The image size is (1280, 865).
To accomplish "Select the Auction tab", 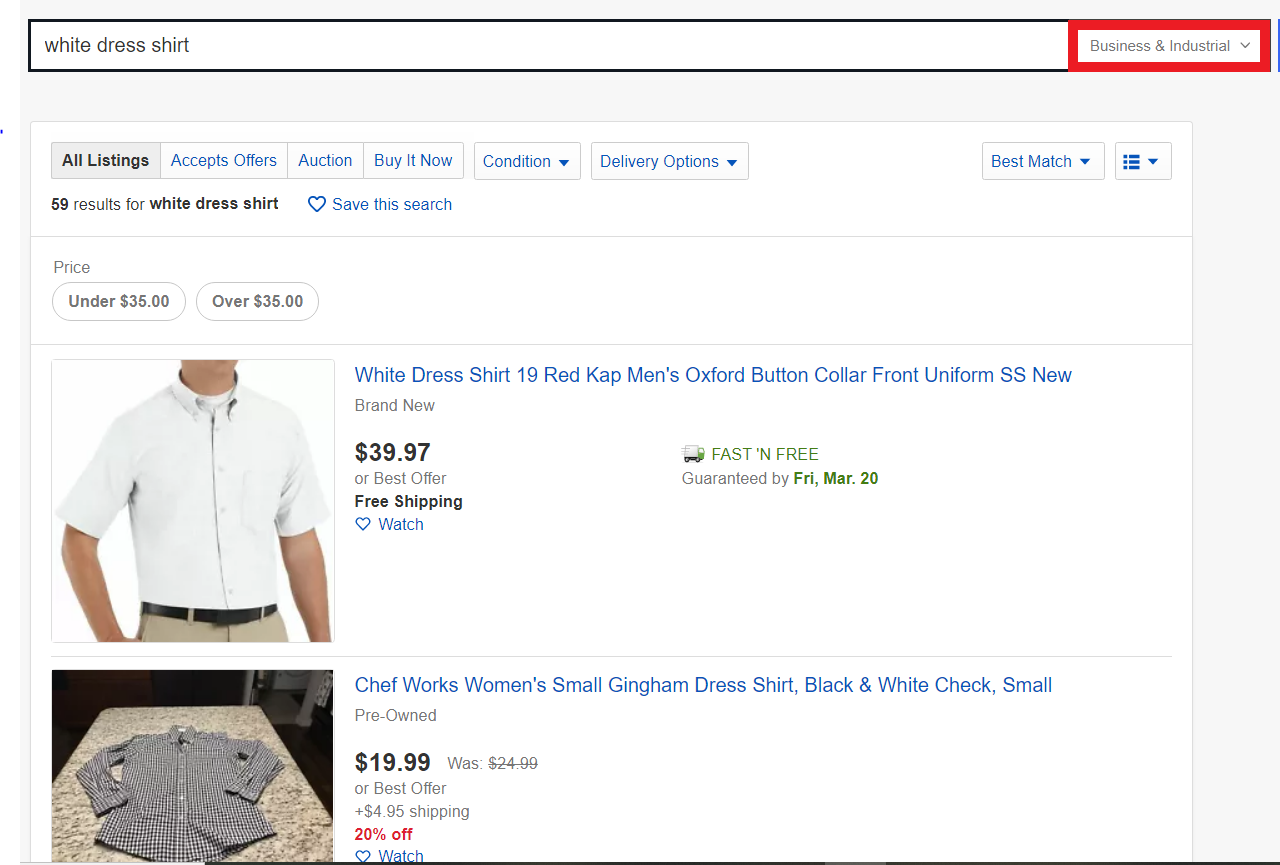I will click(325, 160).
